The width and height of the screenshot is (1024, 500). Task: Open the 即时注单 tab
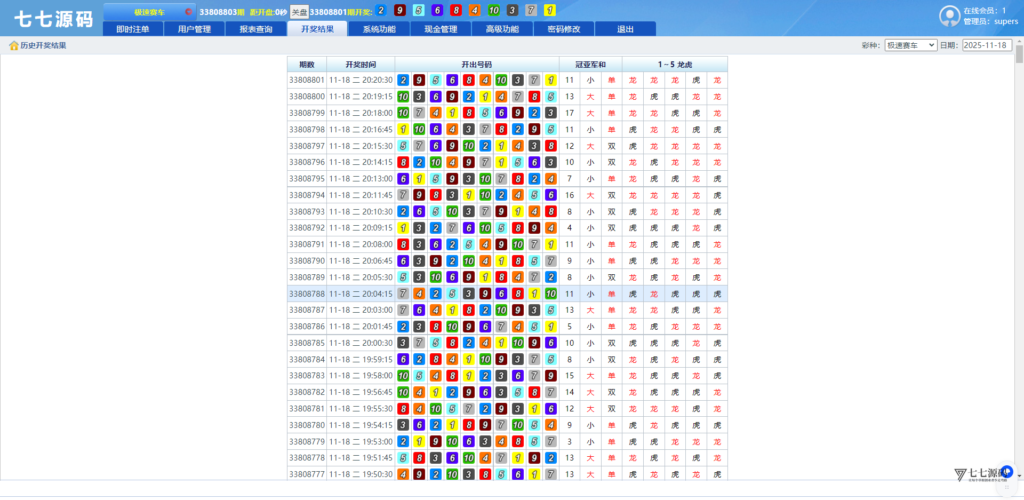[x=133, y=29]
